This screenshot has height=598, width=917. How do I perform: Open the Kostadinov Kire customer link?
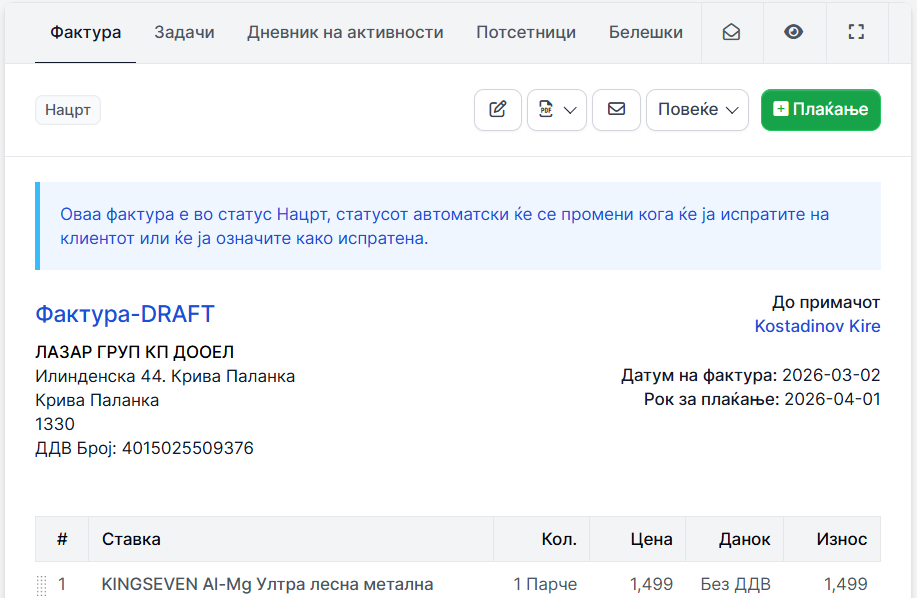point(817,326)
